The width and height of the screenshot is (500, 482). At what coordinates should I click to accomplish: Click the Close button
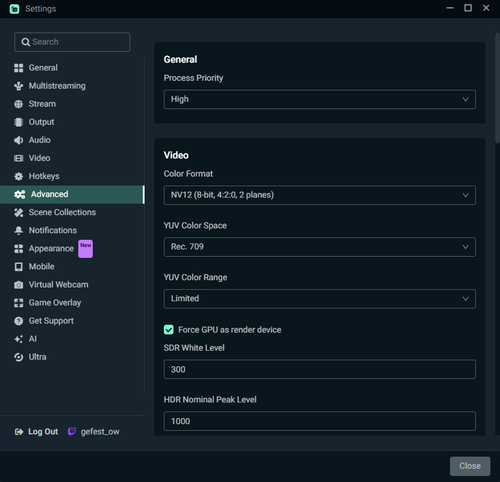470,466
